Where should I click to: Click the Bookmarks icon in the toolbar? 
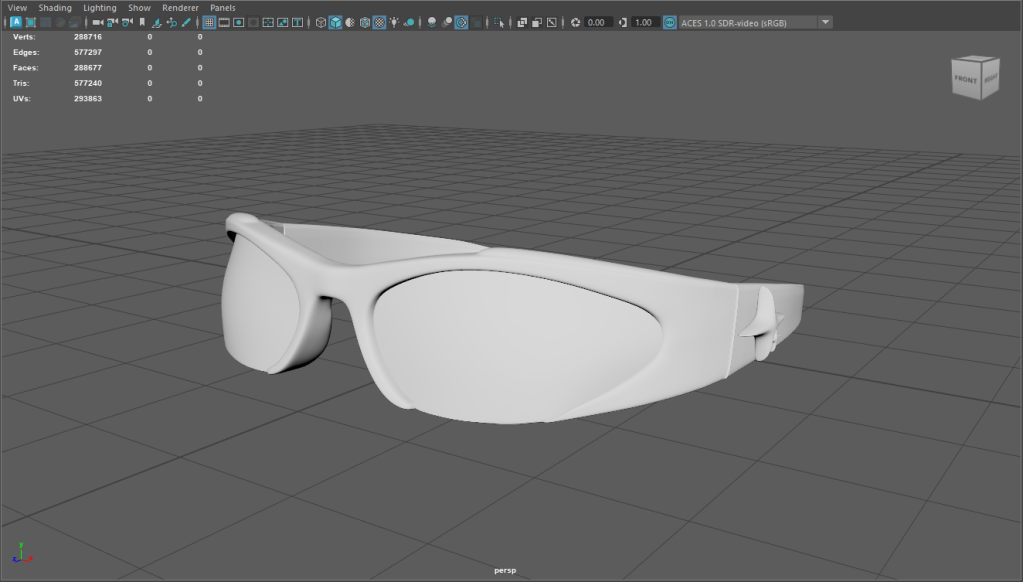click(x=141, y=22)
